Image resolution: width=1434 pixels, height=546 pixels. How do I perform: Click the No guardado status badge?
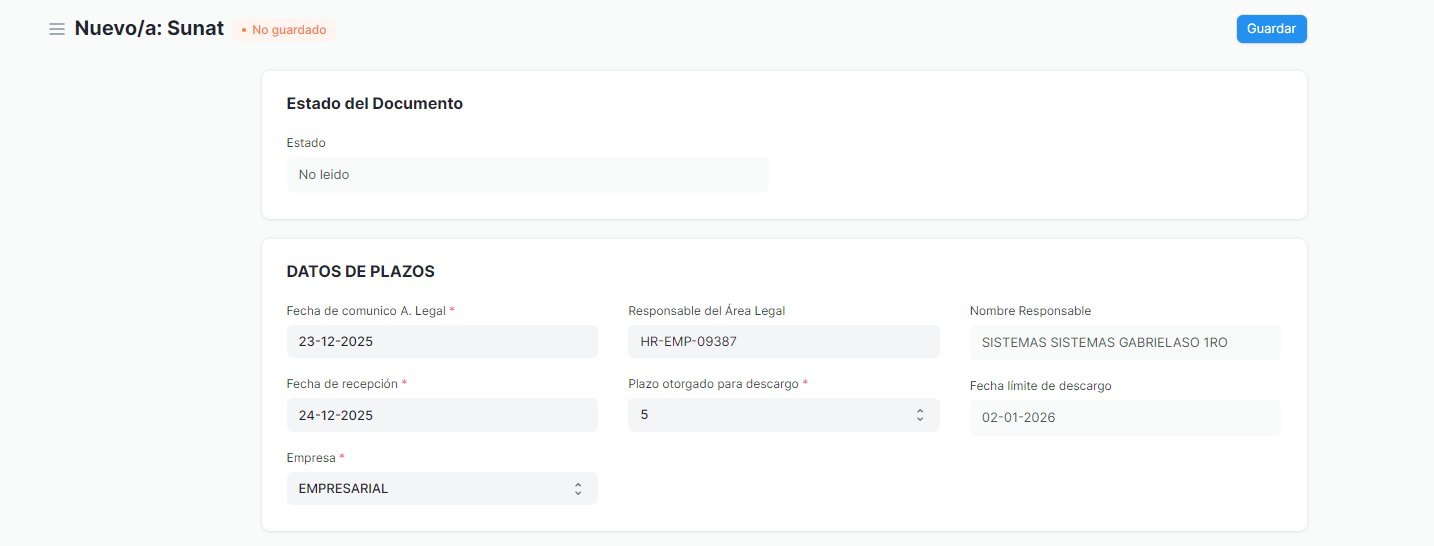pos(284,30)
